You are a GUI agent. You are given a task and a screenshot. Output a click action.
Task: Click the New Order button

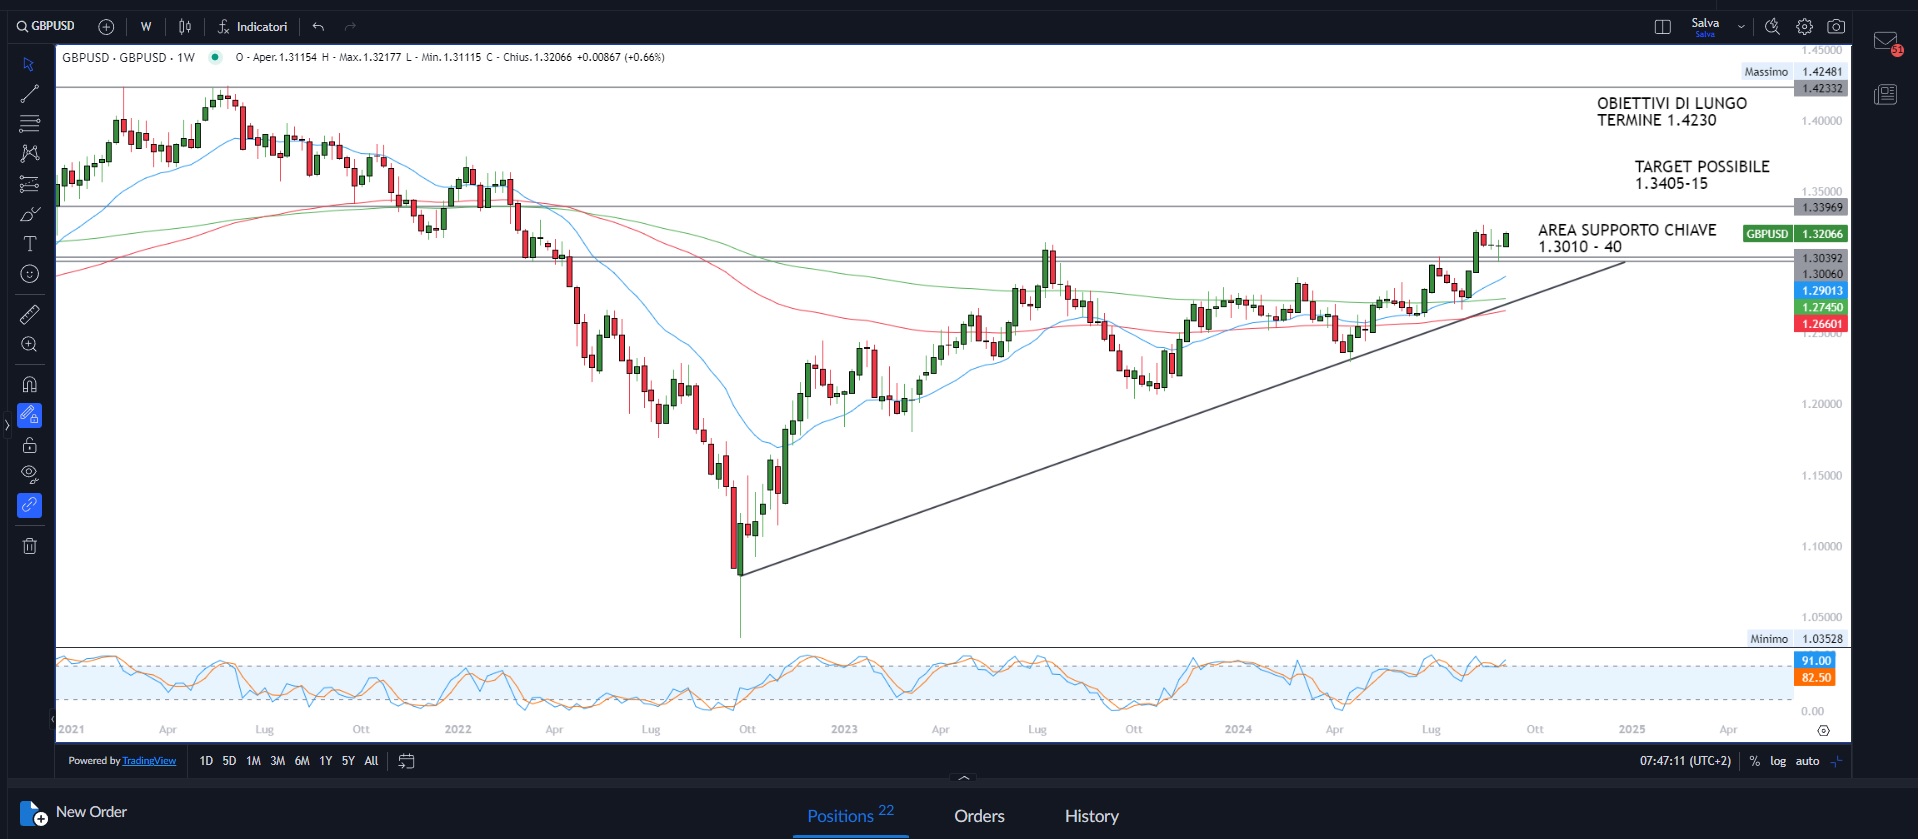click(74, 812)
